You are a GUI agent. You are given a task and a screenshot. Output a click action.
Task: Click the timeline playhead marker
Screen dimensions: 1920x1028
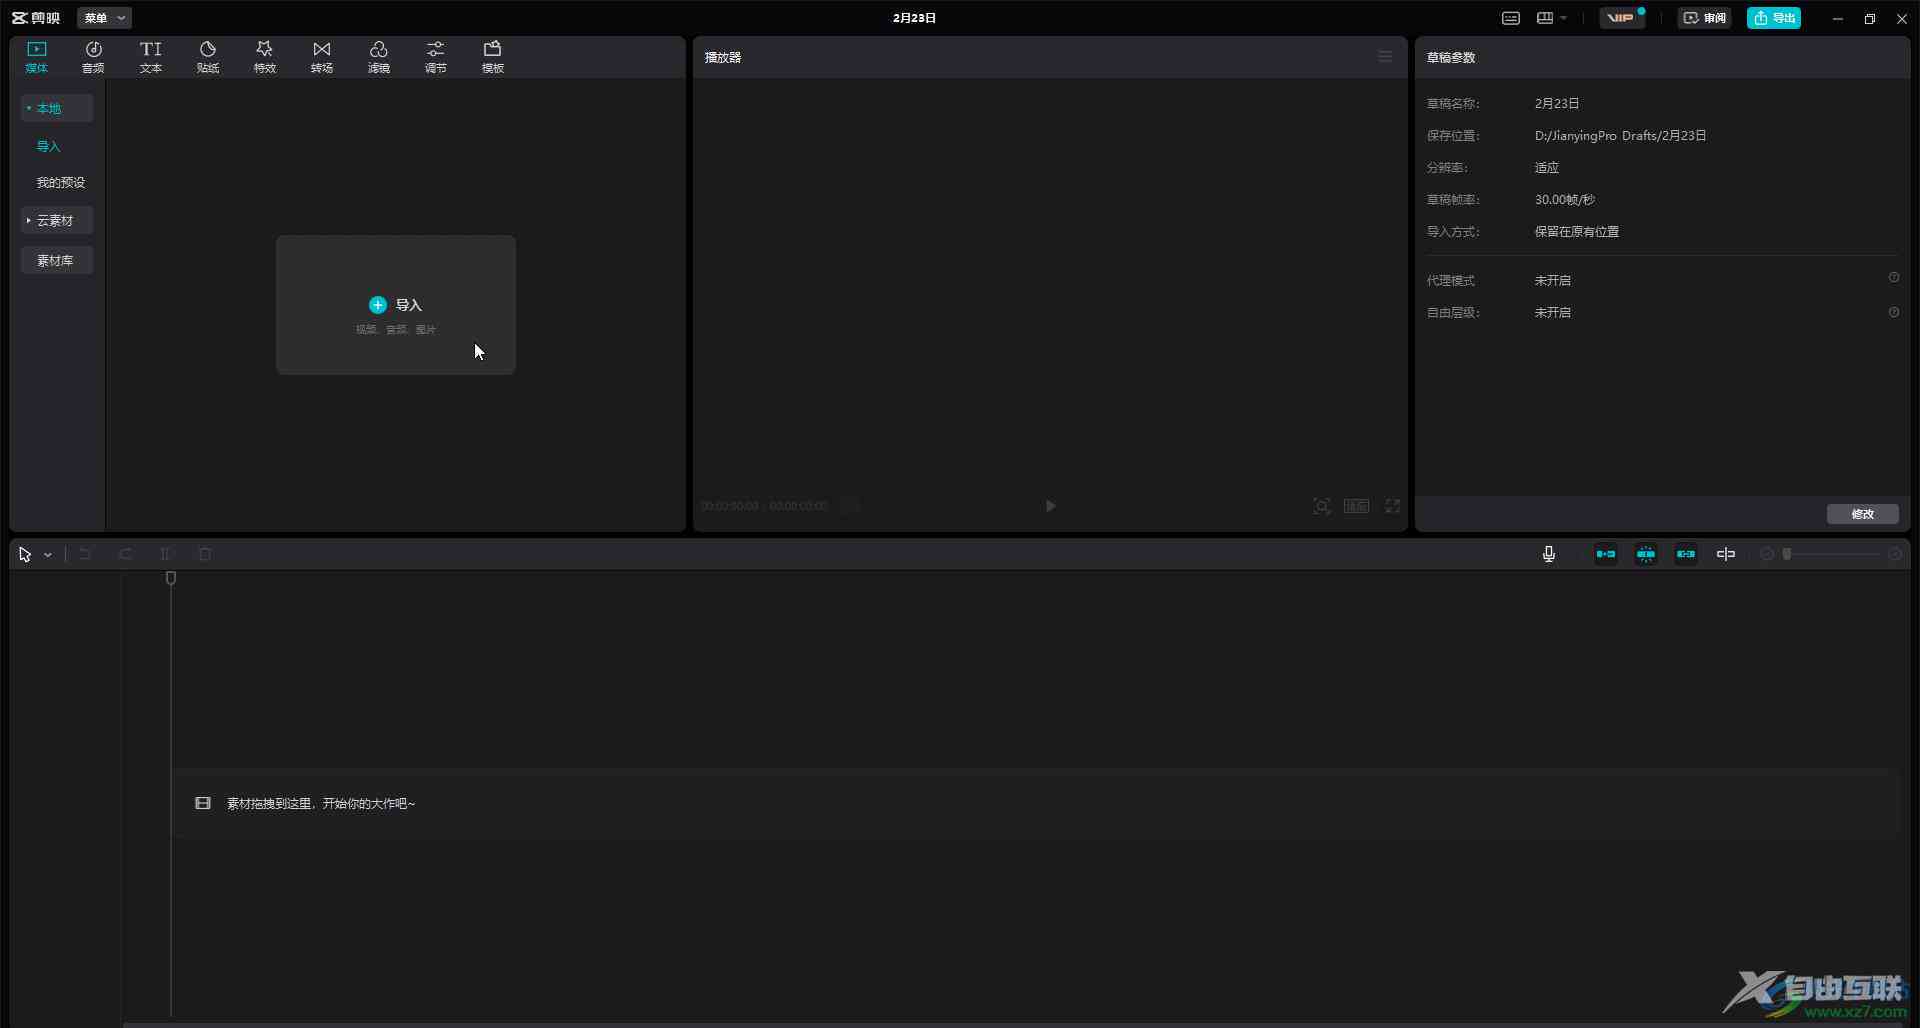tap(171, 578)
